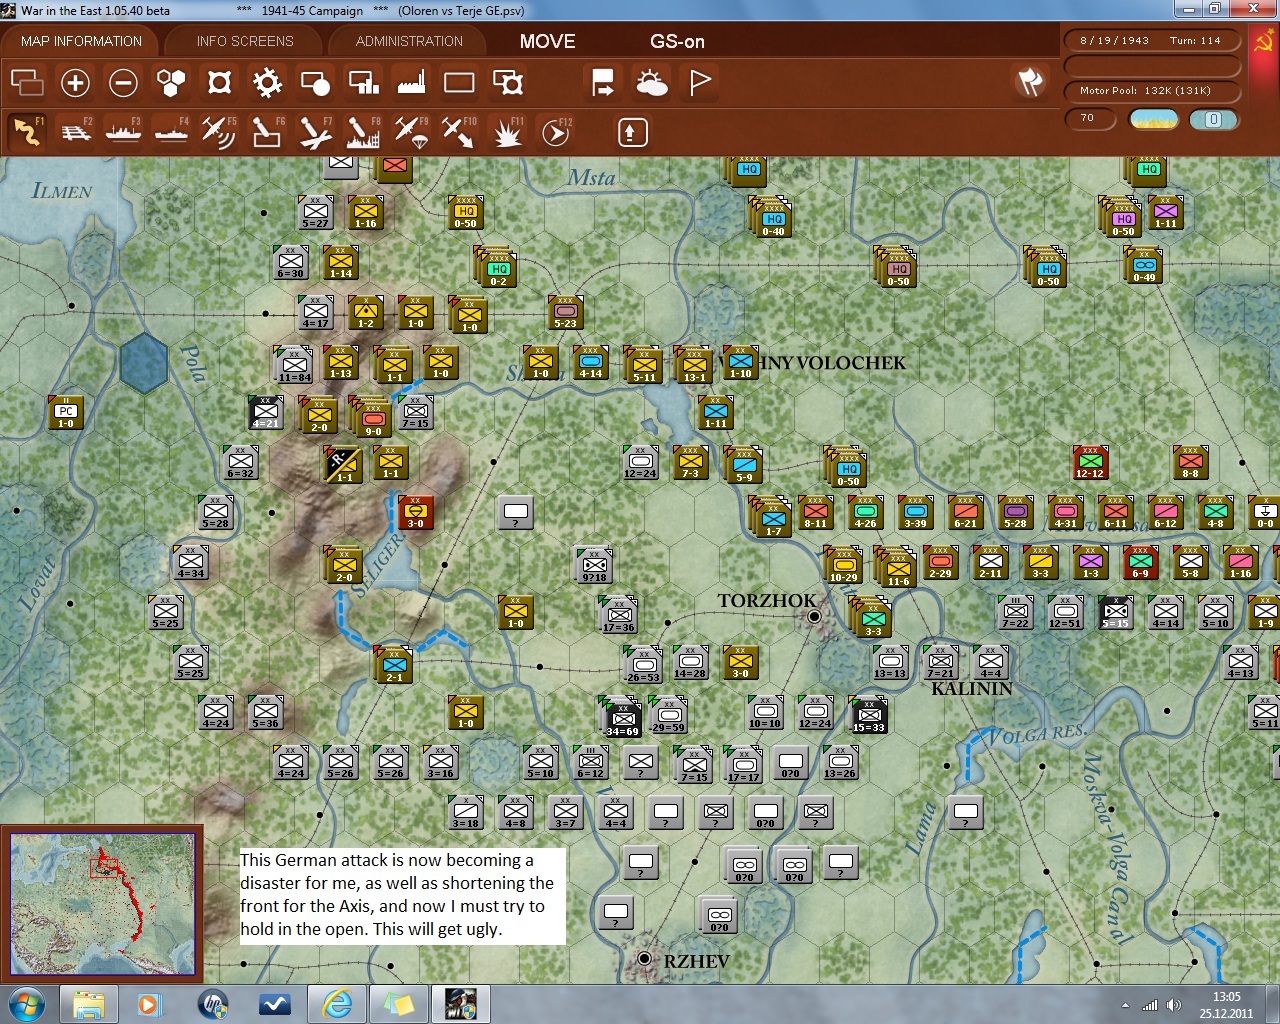Select F7 bomb airfield mode icon

tap(315, 131)
